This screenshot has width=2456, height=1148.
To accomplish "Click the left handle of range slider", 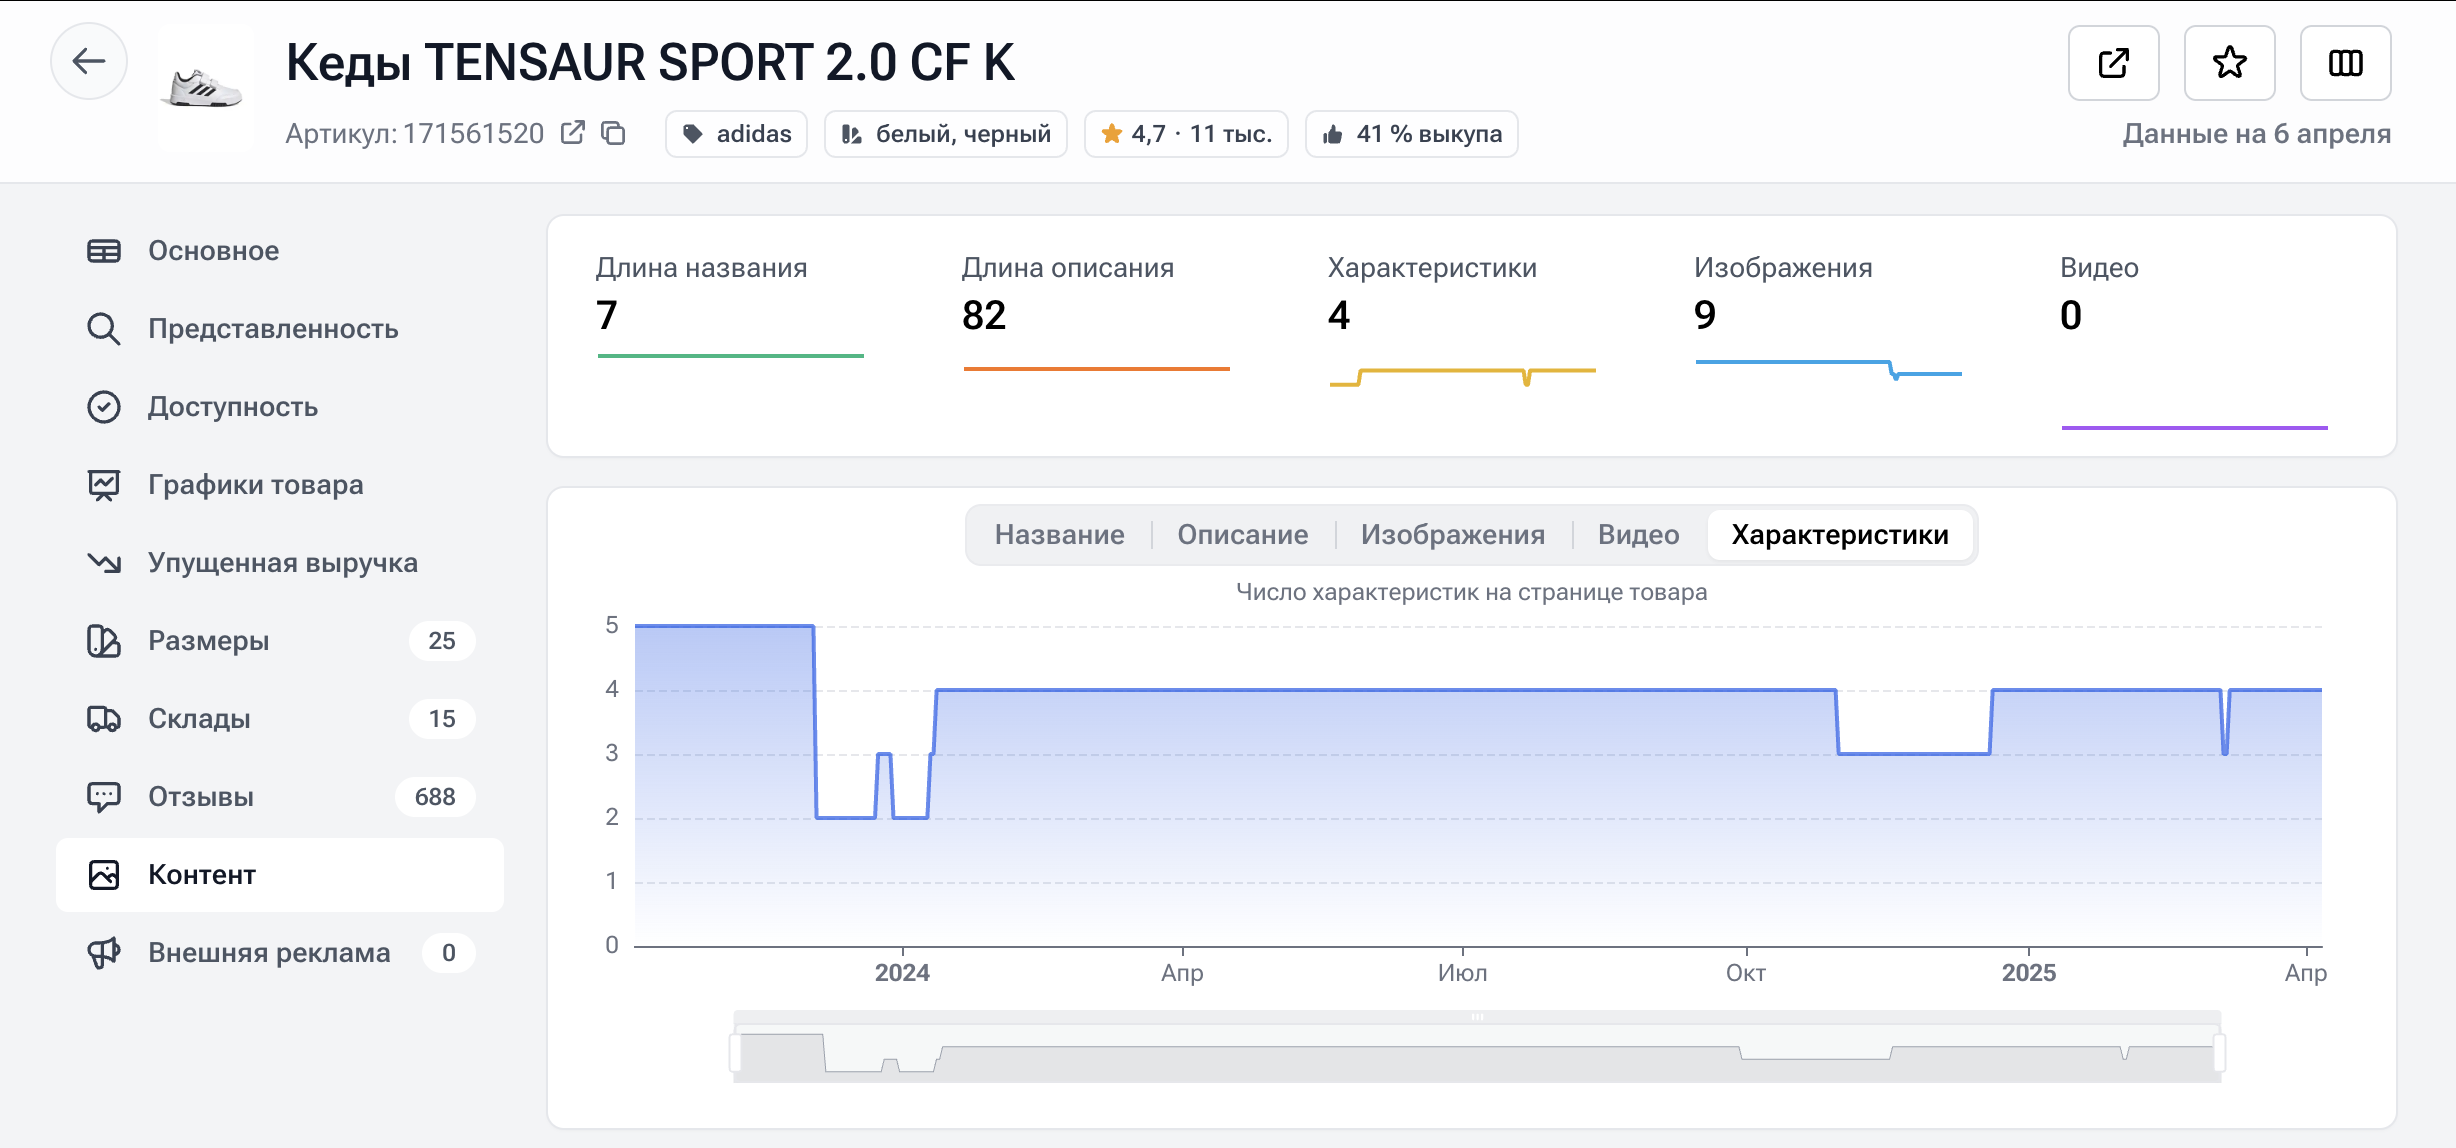I will [x=736, y=1052].
